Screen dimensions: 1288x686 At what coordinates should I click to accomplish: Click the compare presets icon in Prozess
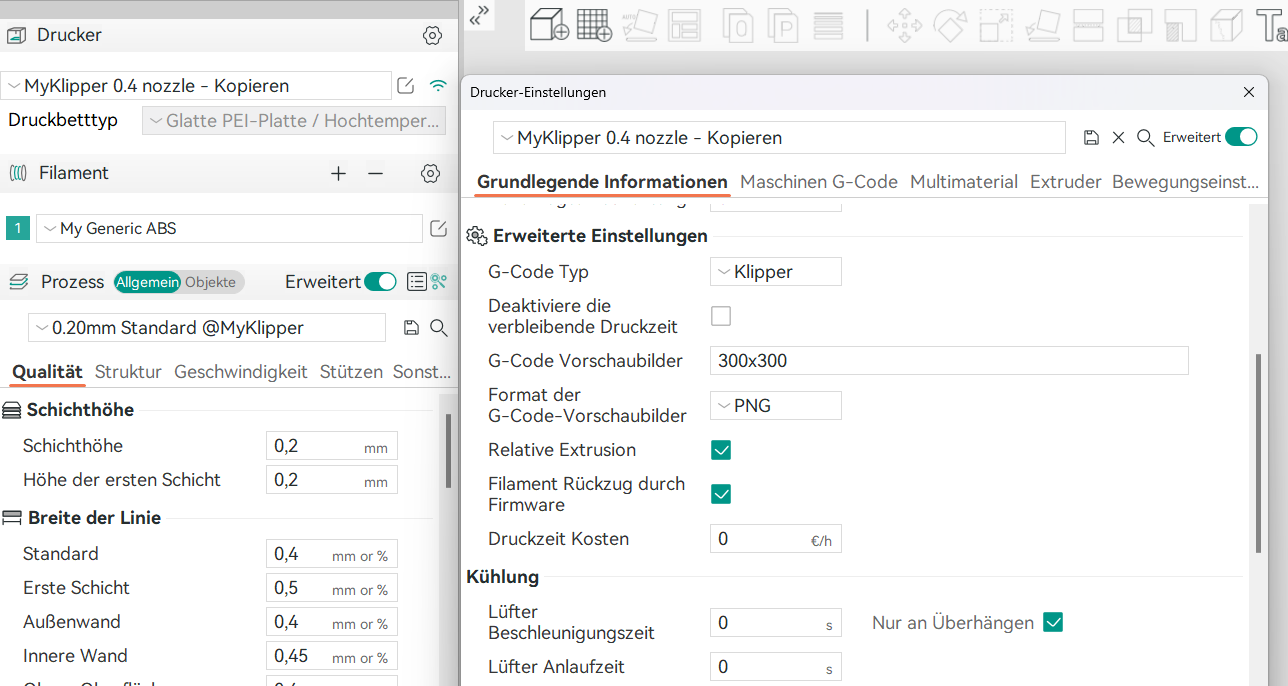click(x=438, y=282)
